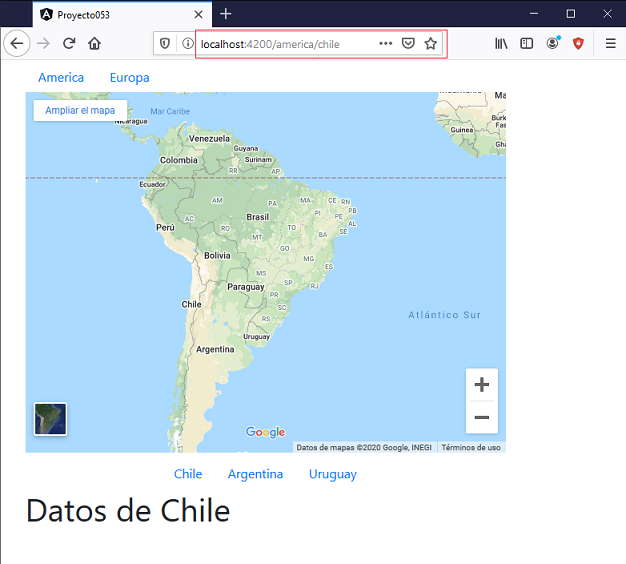Open the Library icon
Screen dimensions: 626x564
coord(501,43)
